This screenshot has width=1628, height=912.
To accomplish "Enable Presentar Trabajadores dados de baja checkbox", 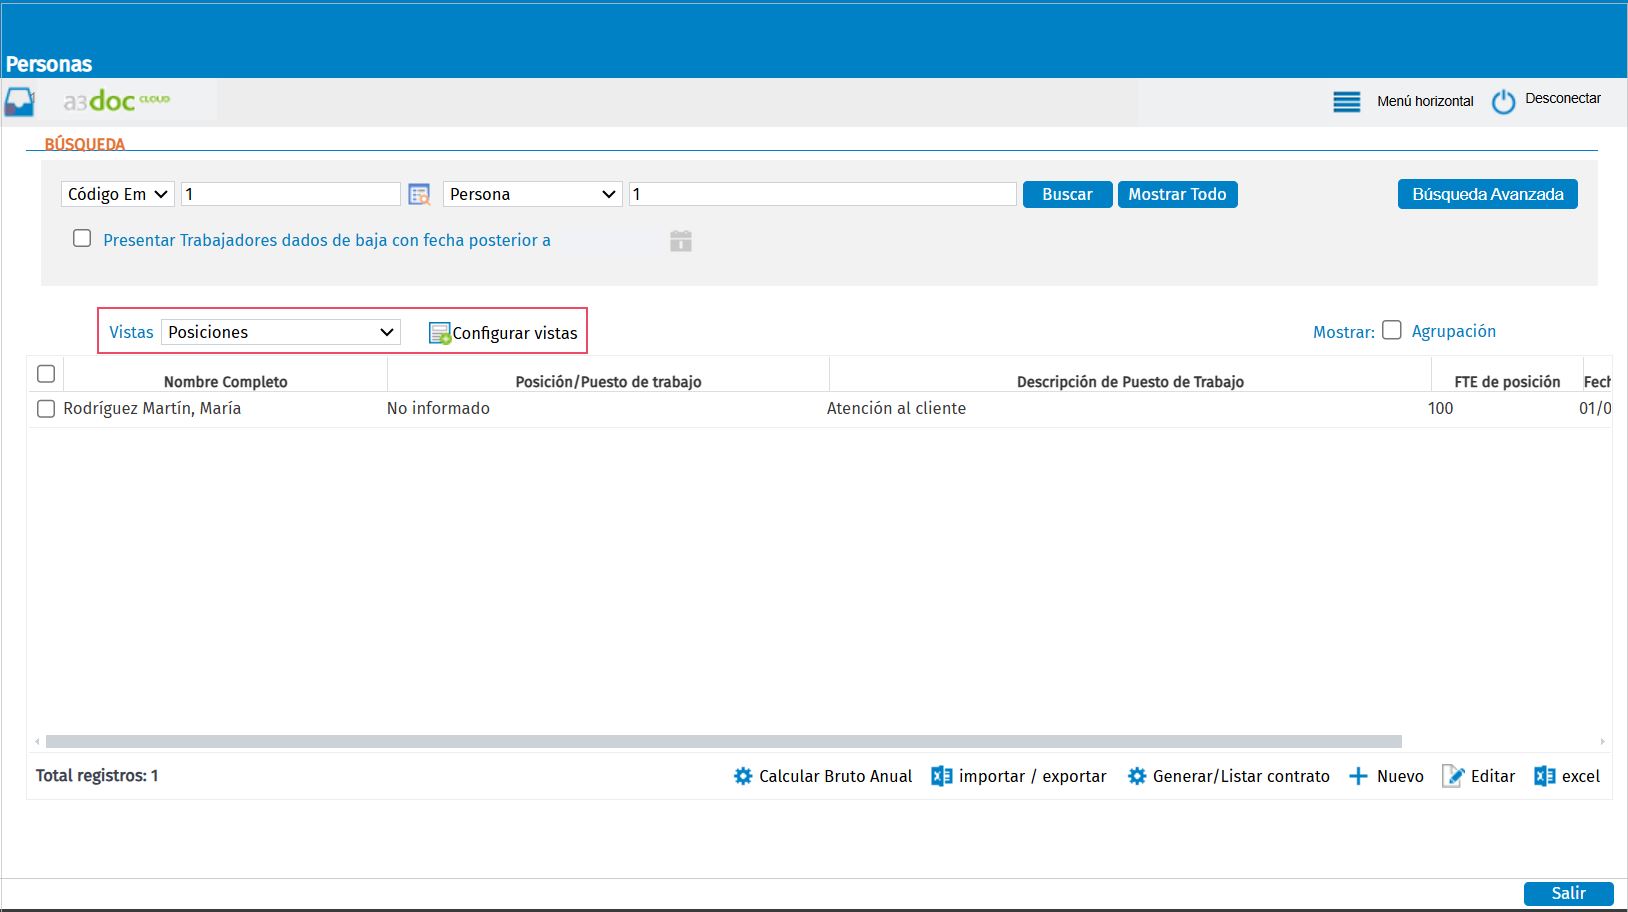I will click(x=82, y=239).
